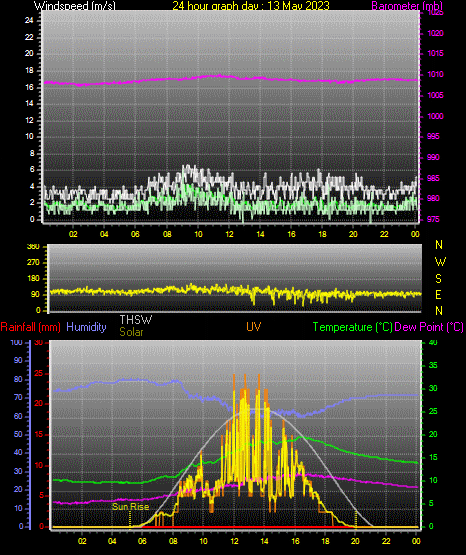The height and width of the screenshot is (555, 466).
Task: Click the 'Rainfall (mm)' legend label
Action: click(30, 327)
